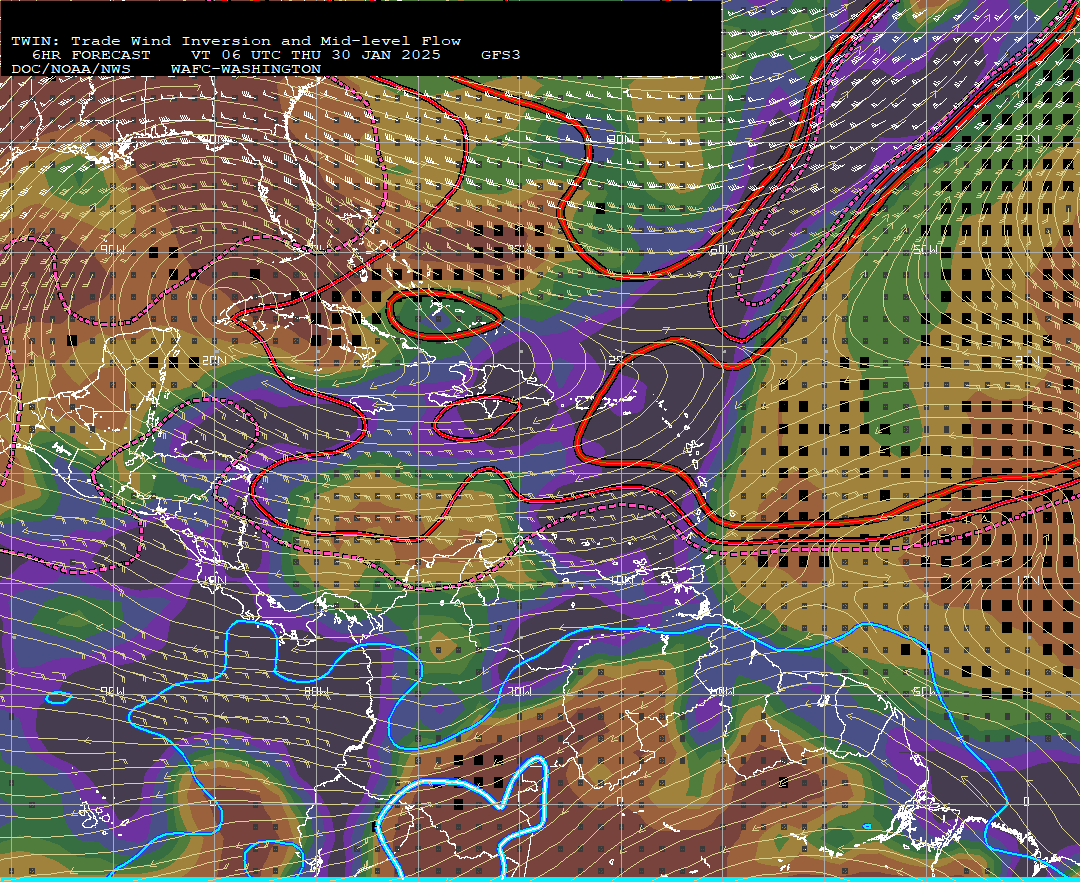Select the '6HR FORECAST' header text
The image size is (1080, 882).
[91, 55]
